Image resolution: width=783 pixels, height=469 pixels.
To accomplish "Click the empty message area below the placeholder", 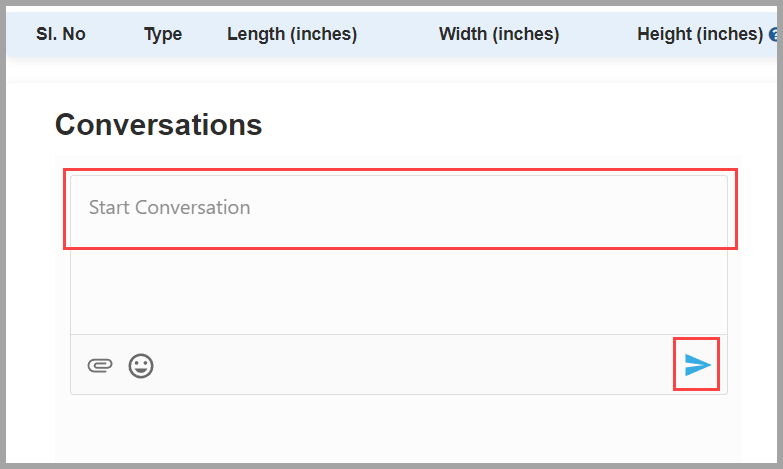I will (x=399, y=290).
